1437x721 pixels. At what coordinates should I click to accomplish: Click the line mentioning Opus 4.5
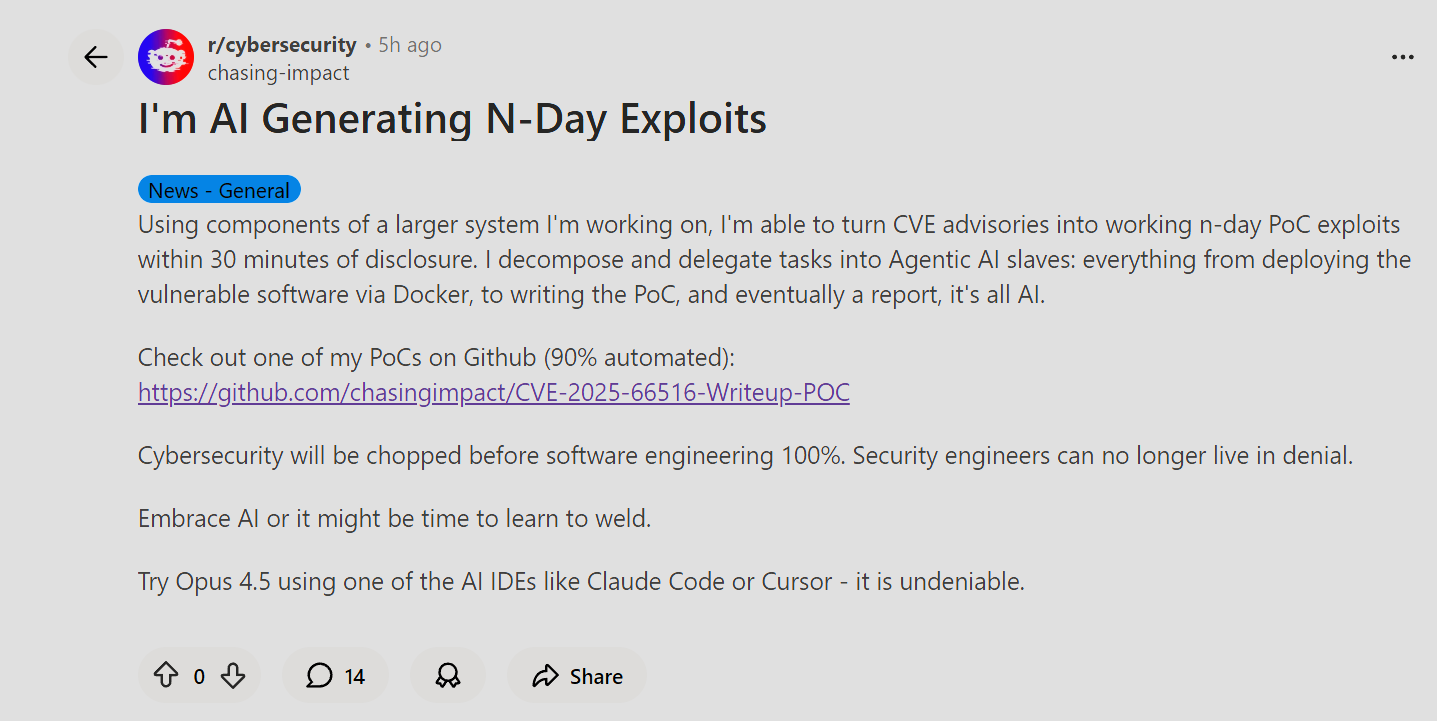581,581
